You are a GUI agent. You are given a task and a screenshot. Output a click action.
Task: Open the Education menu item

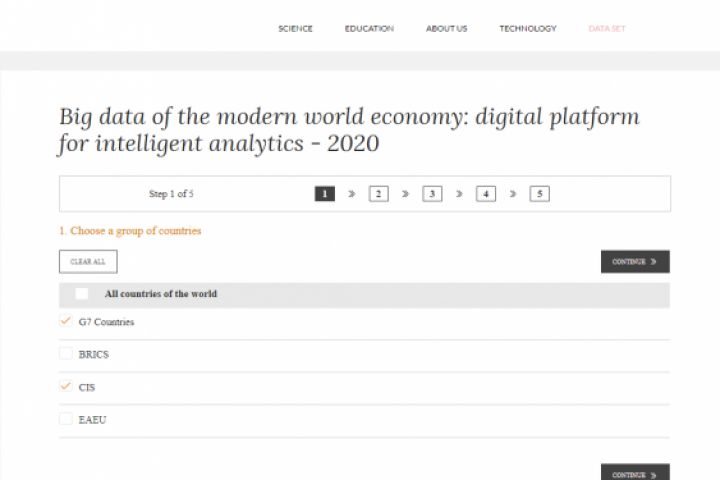pyautogui.click(x=369, y=29)
